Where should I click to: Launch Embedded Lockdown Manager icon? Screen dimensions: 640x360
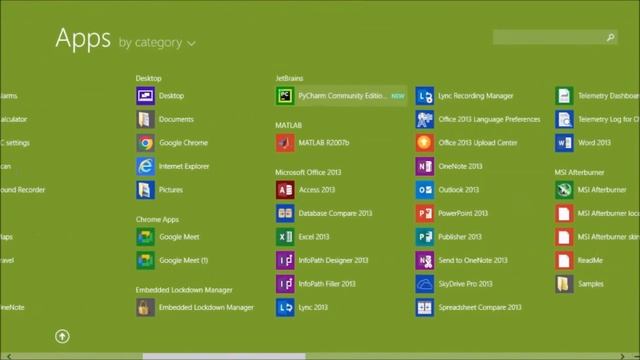145,307
